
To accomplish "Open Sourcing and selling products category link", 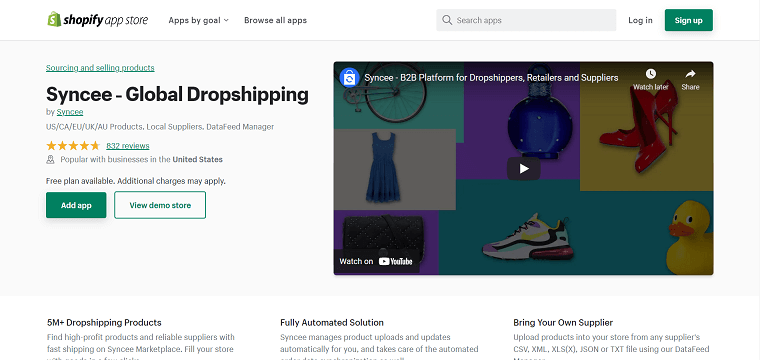I will (x=100, y=68).
